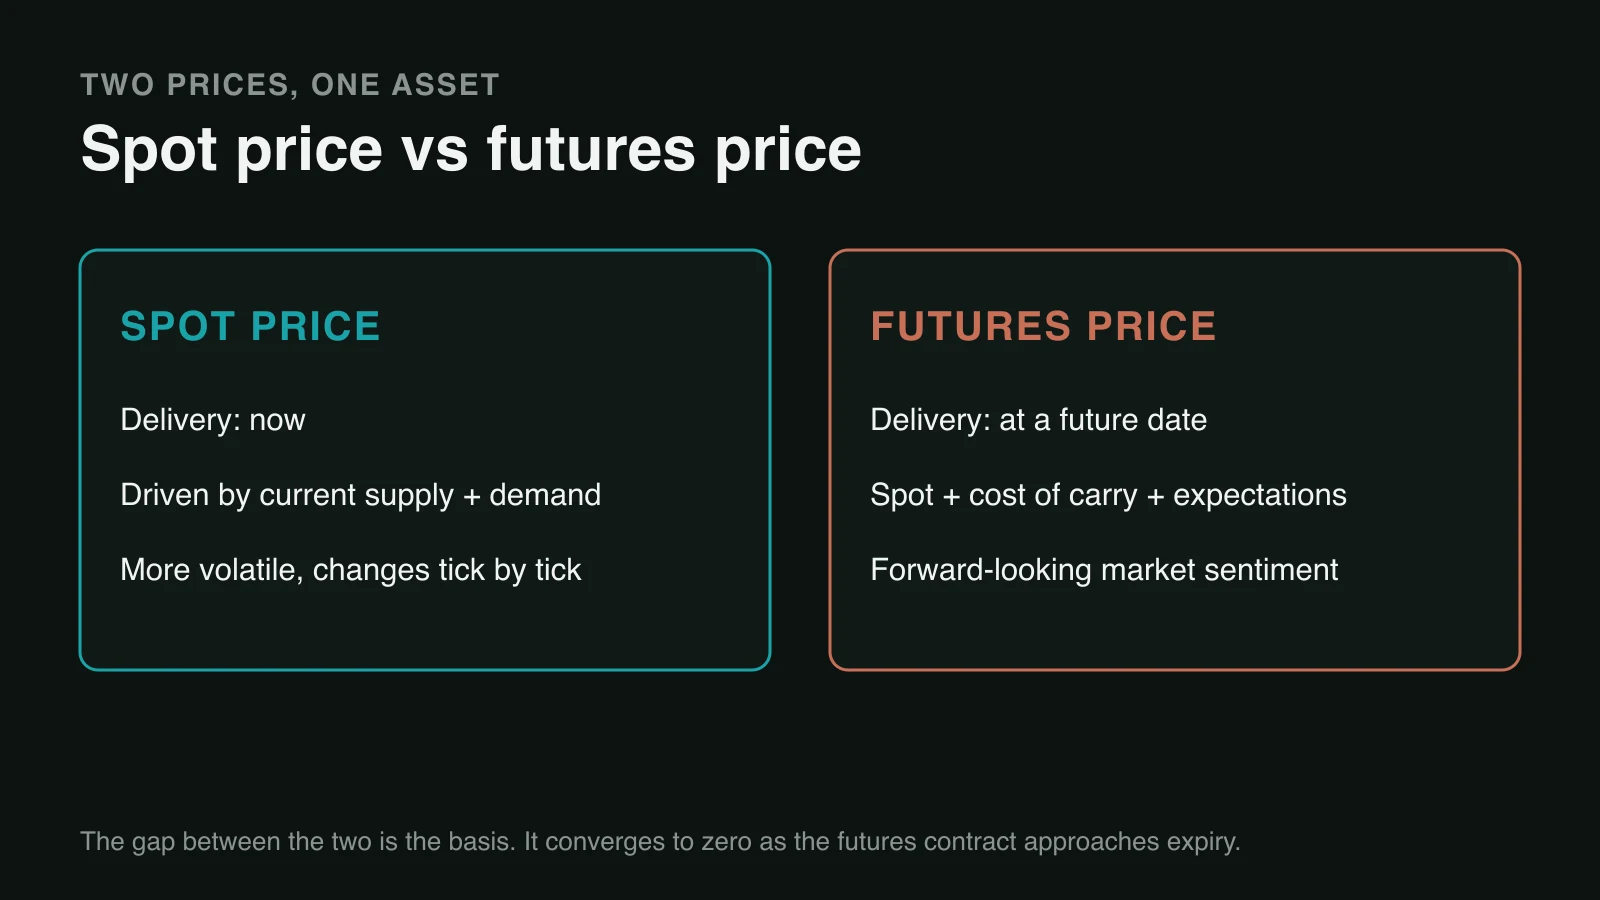Click the 'FUTURES PRICE' card heading
The width and height of the screenshot is (1600, 900).
click(x=1043, y=326)
